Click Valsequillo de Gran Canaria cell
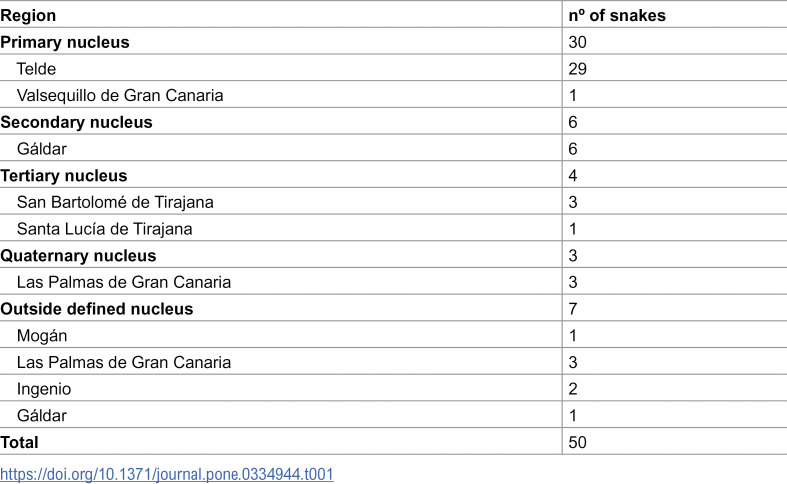787x484 pixels. click(120, 95)
